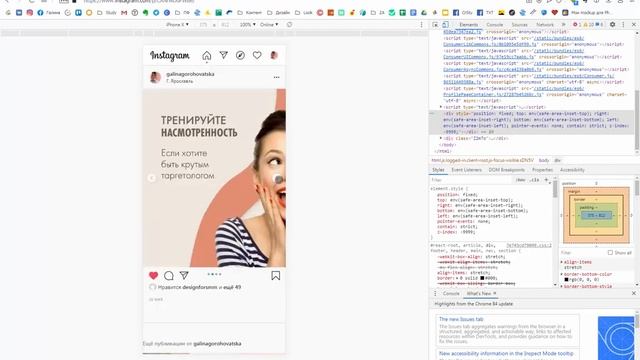
Task: Expand the collapsed script node in Elements tree
Action: (x=441, y=107)
